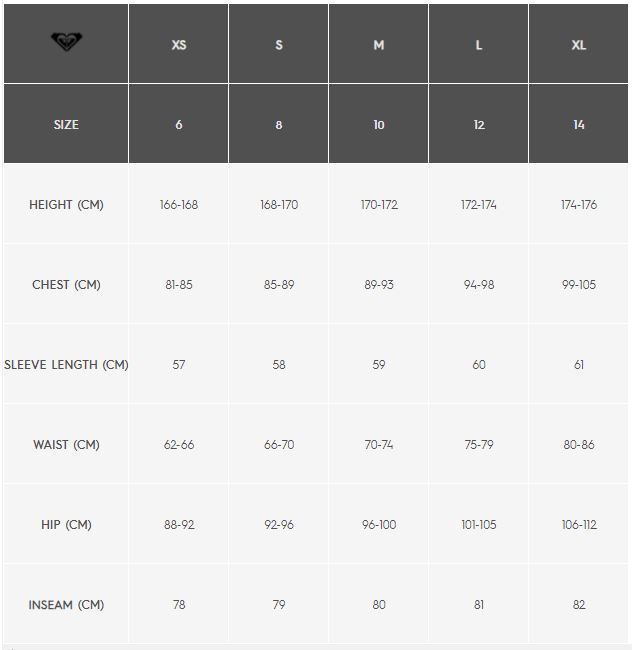Select chest value 99-105
This screenshot has width=632, height=650.
click(x=579, y=285)
